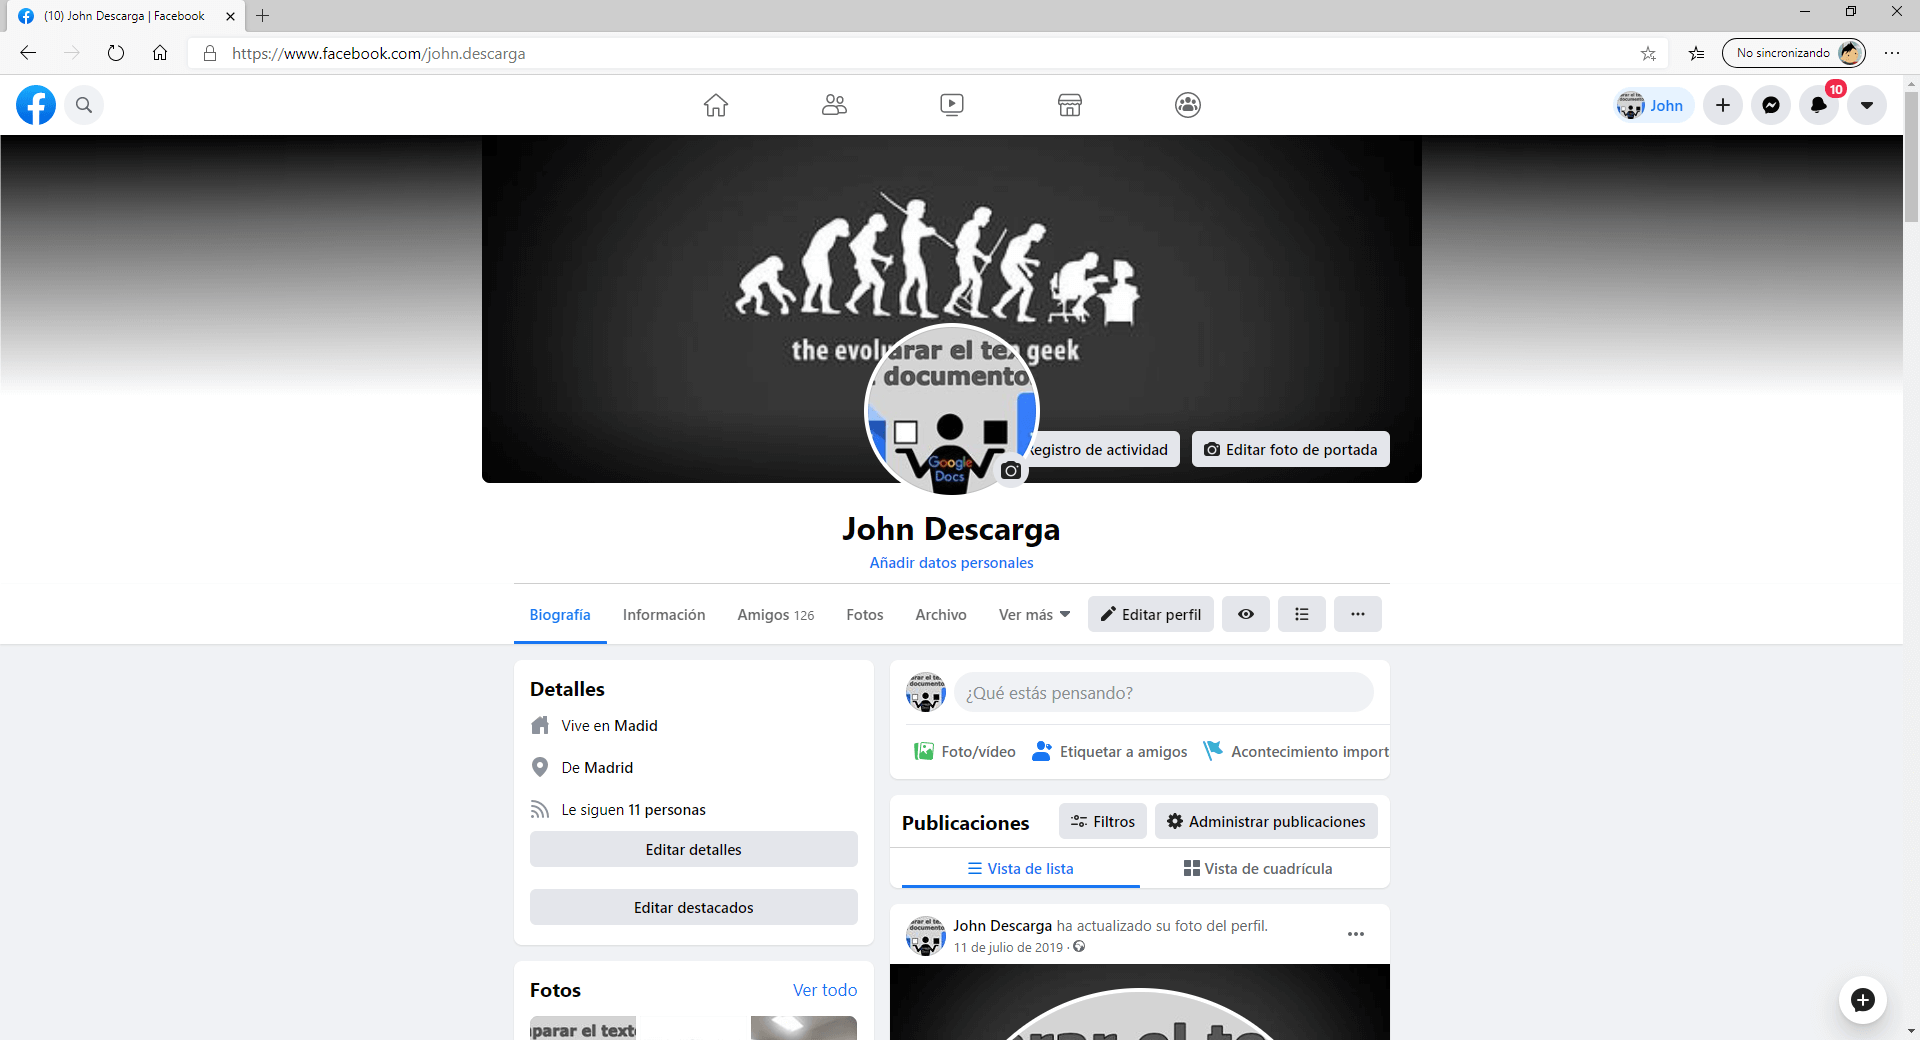Click the browser Back arrow
Screen dimensions: 1920x1040
[x=28, y=53]
